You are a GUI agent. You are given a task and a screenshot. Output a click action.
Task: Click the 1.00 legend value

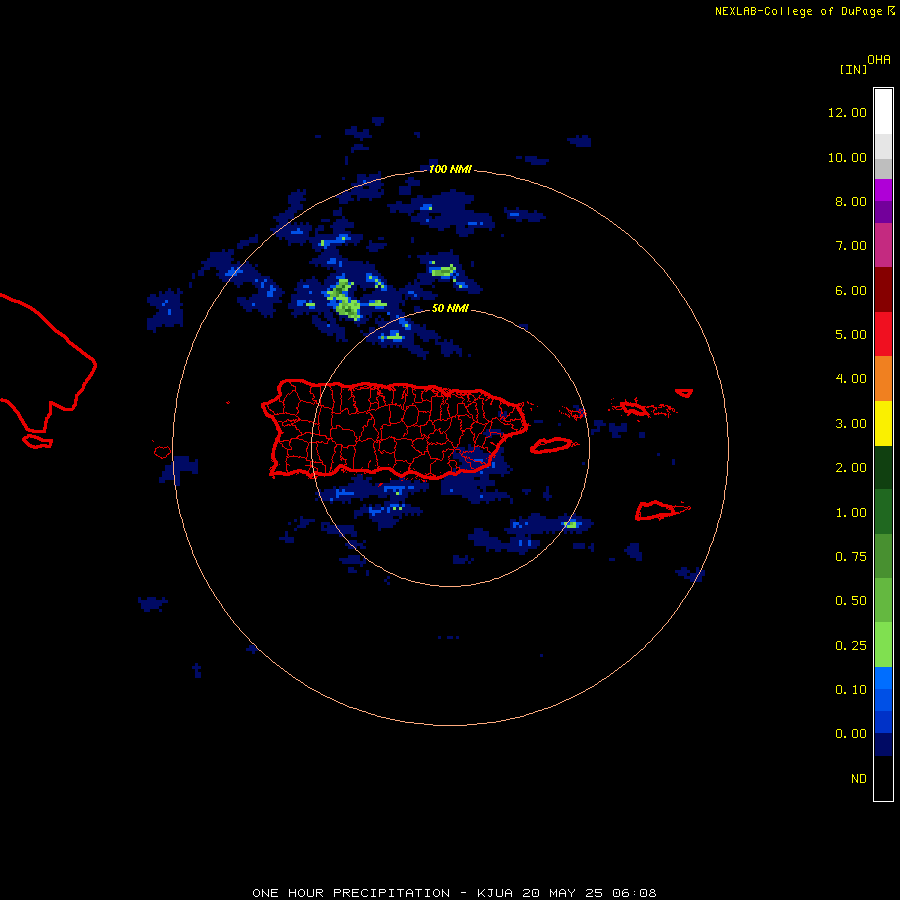click(851, 513)
